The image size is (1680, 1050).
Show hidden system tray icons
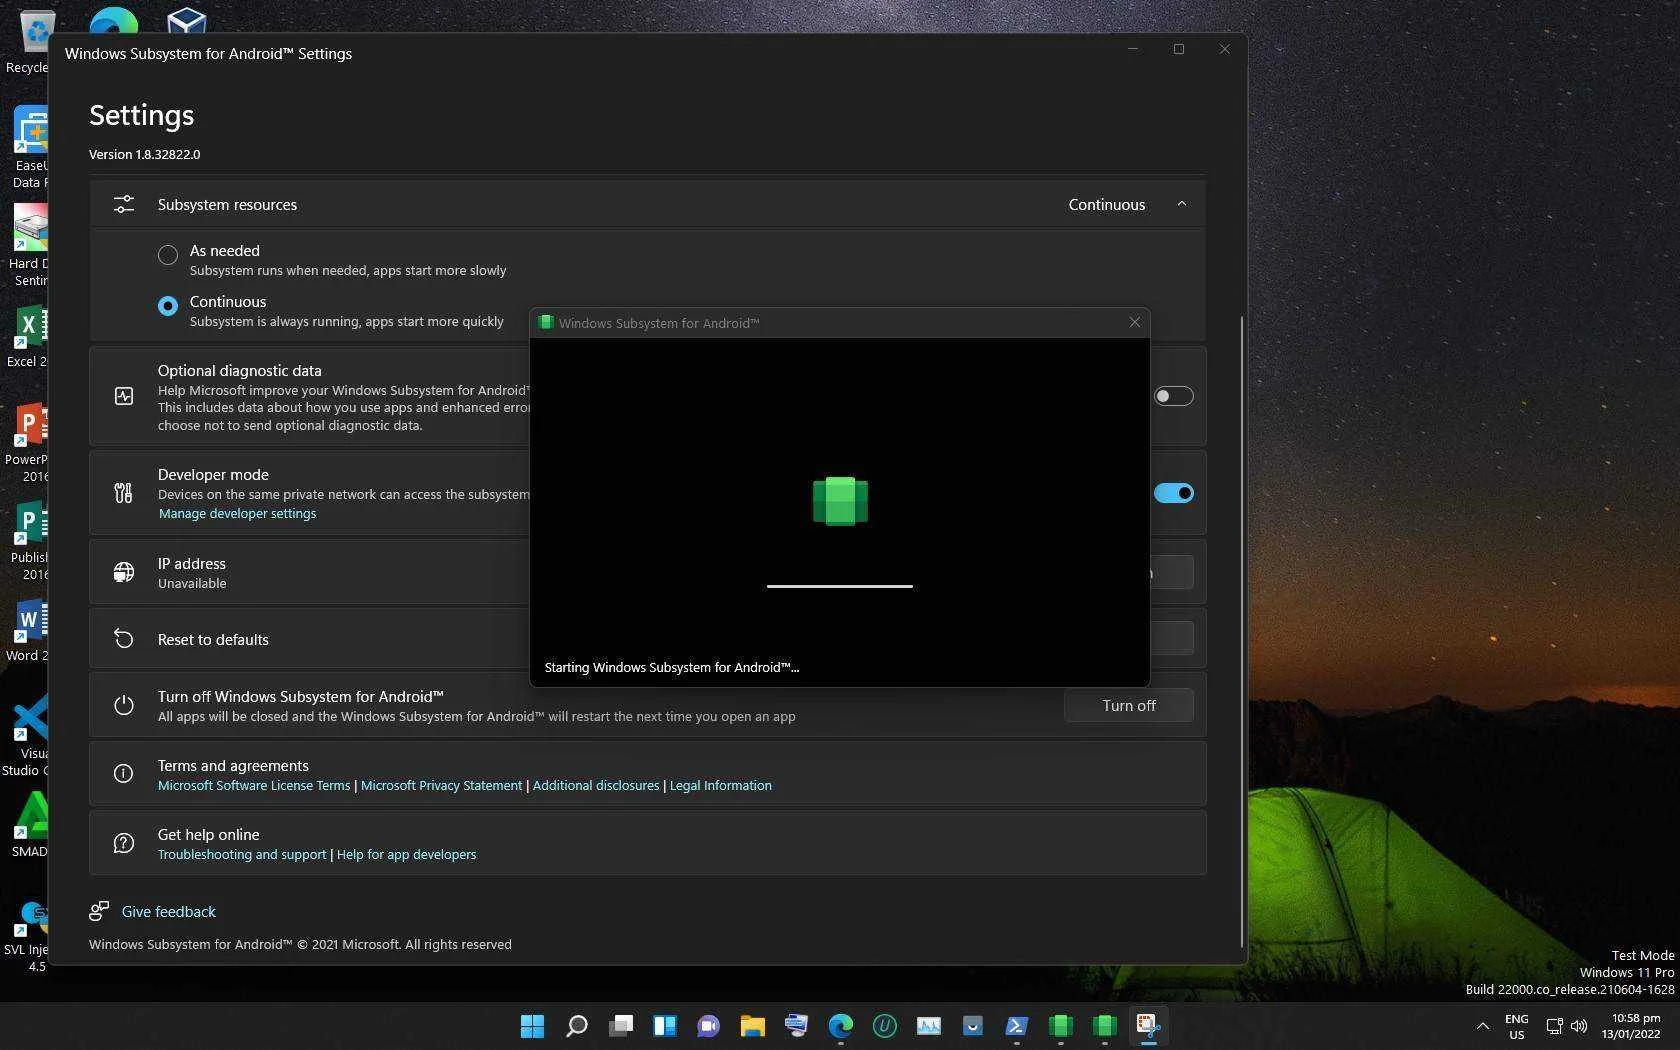click(x=1483, y=1026)
